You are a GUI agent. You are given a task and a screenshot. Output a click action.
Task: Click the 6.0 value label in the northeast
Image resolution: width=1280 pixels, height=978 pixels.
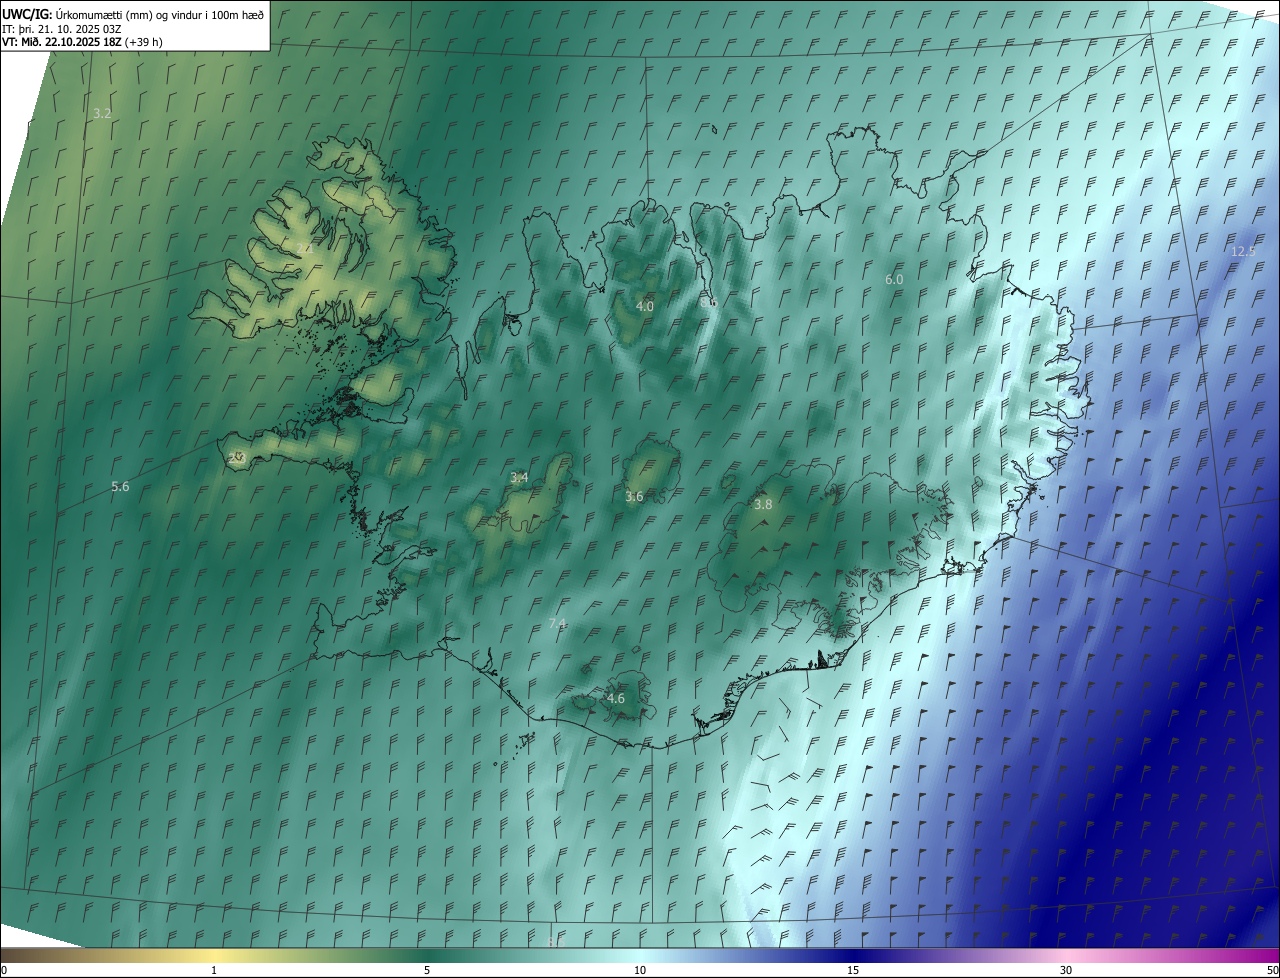894,280
